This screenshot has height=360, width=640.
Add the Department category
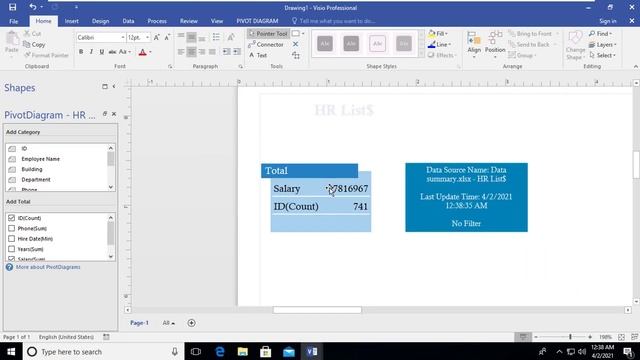click(36, 180)
